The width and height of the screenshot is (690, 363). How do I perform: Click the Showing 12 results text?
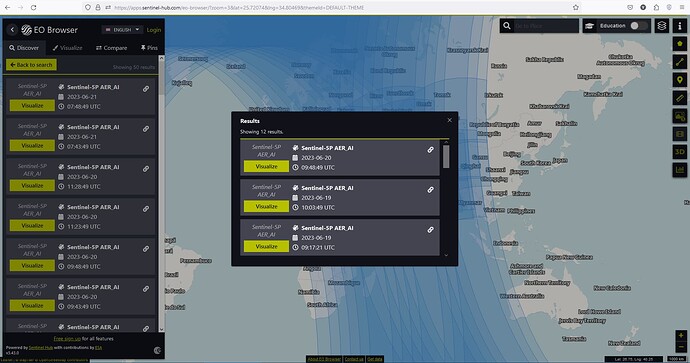pyautogui.click(x=262, y=132)
